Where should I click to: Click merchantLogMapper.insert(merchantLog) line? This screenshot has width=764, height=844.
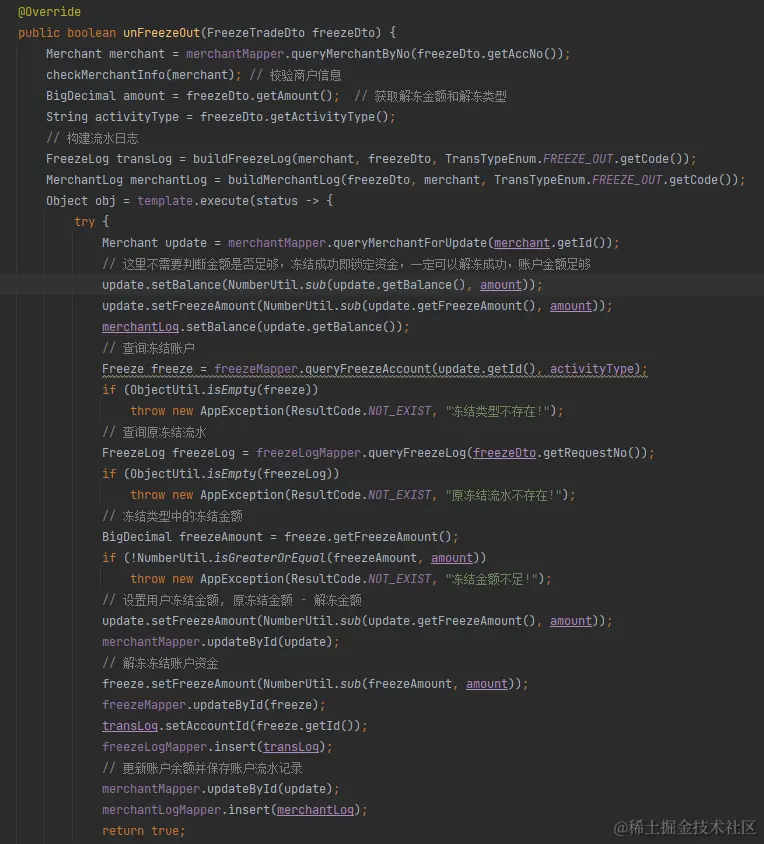point(235,810)
